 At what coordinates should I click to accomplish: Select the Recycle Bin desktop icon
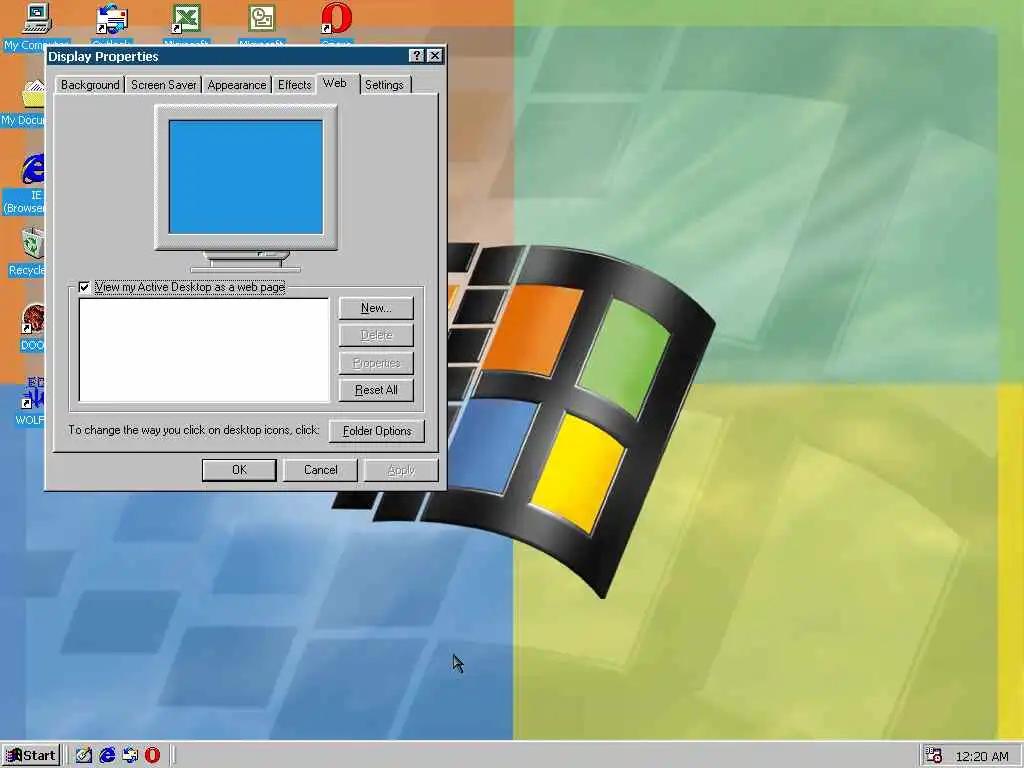pyautogui.click(x=33, y=244)
